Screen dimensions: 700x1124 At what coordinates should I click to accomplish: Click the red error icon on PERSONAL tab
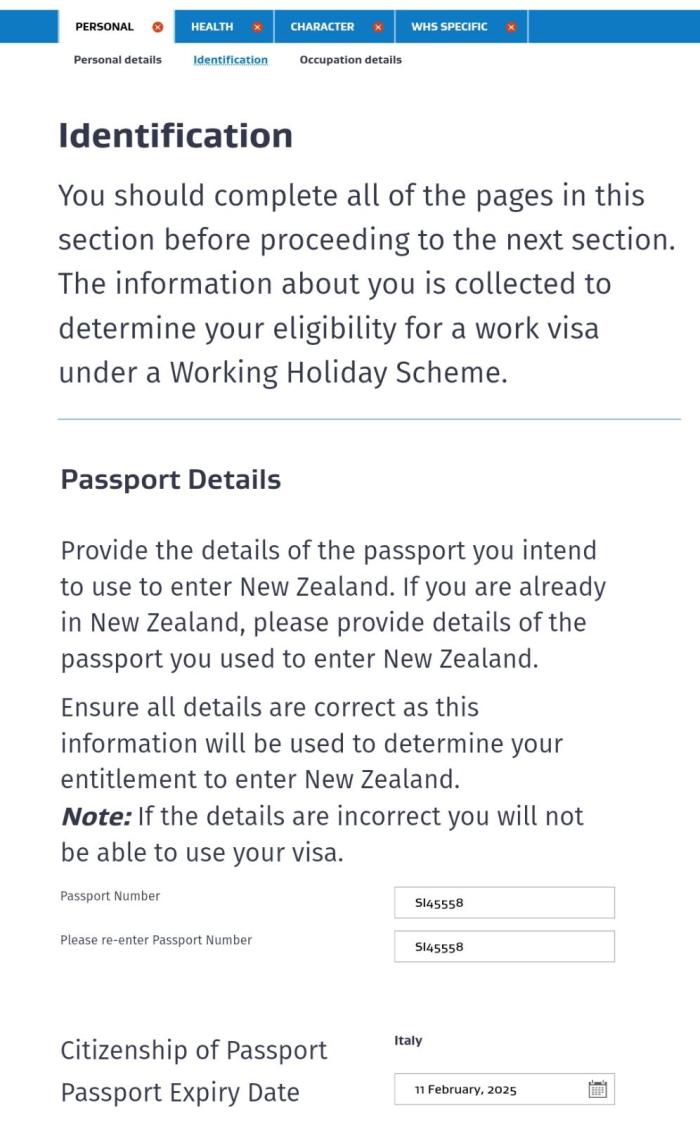coord(157,27)
